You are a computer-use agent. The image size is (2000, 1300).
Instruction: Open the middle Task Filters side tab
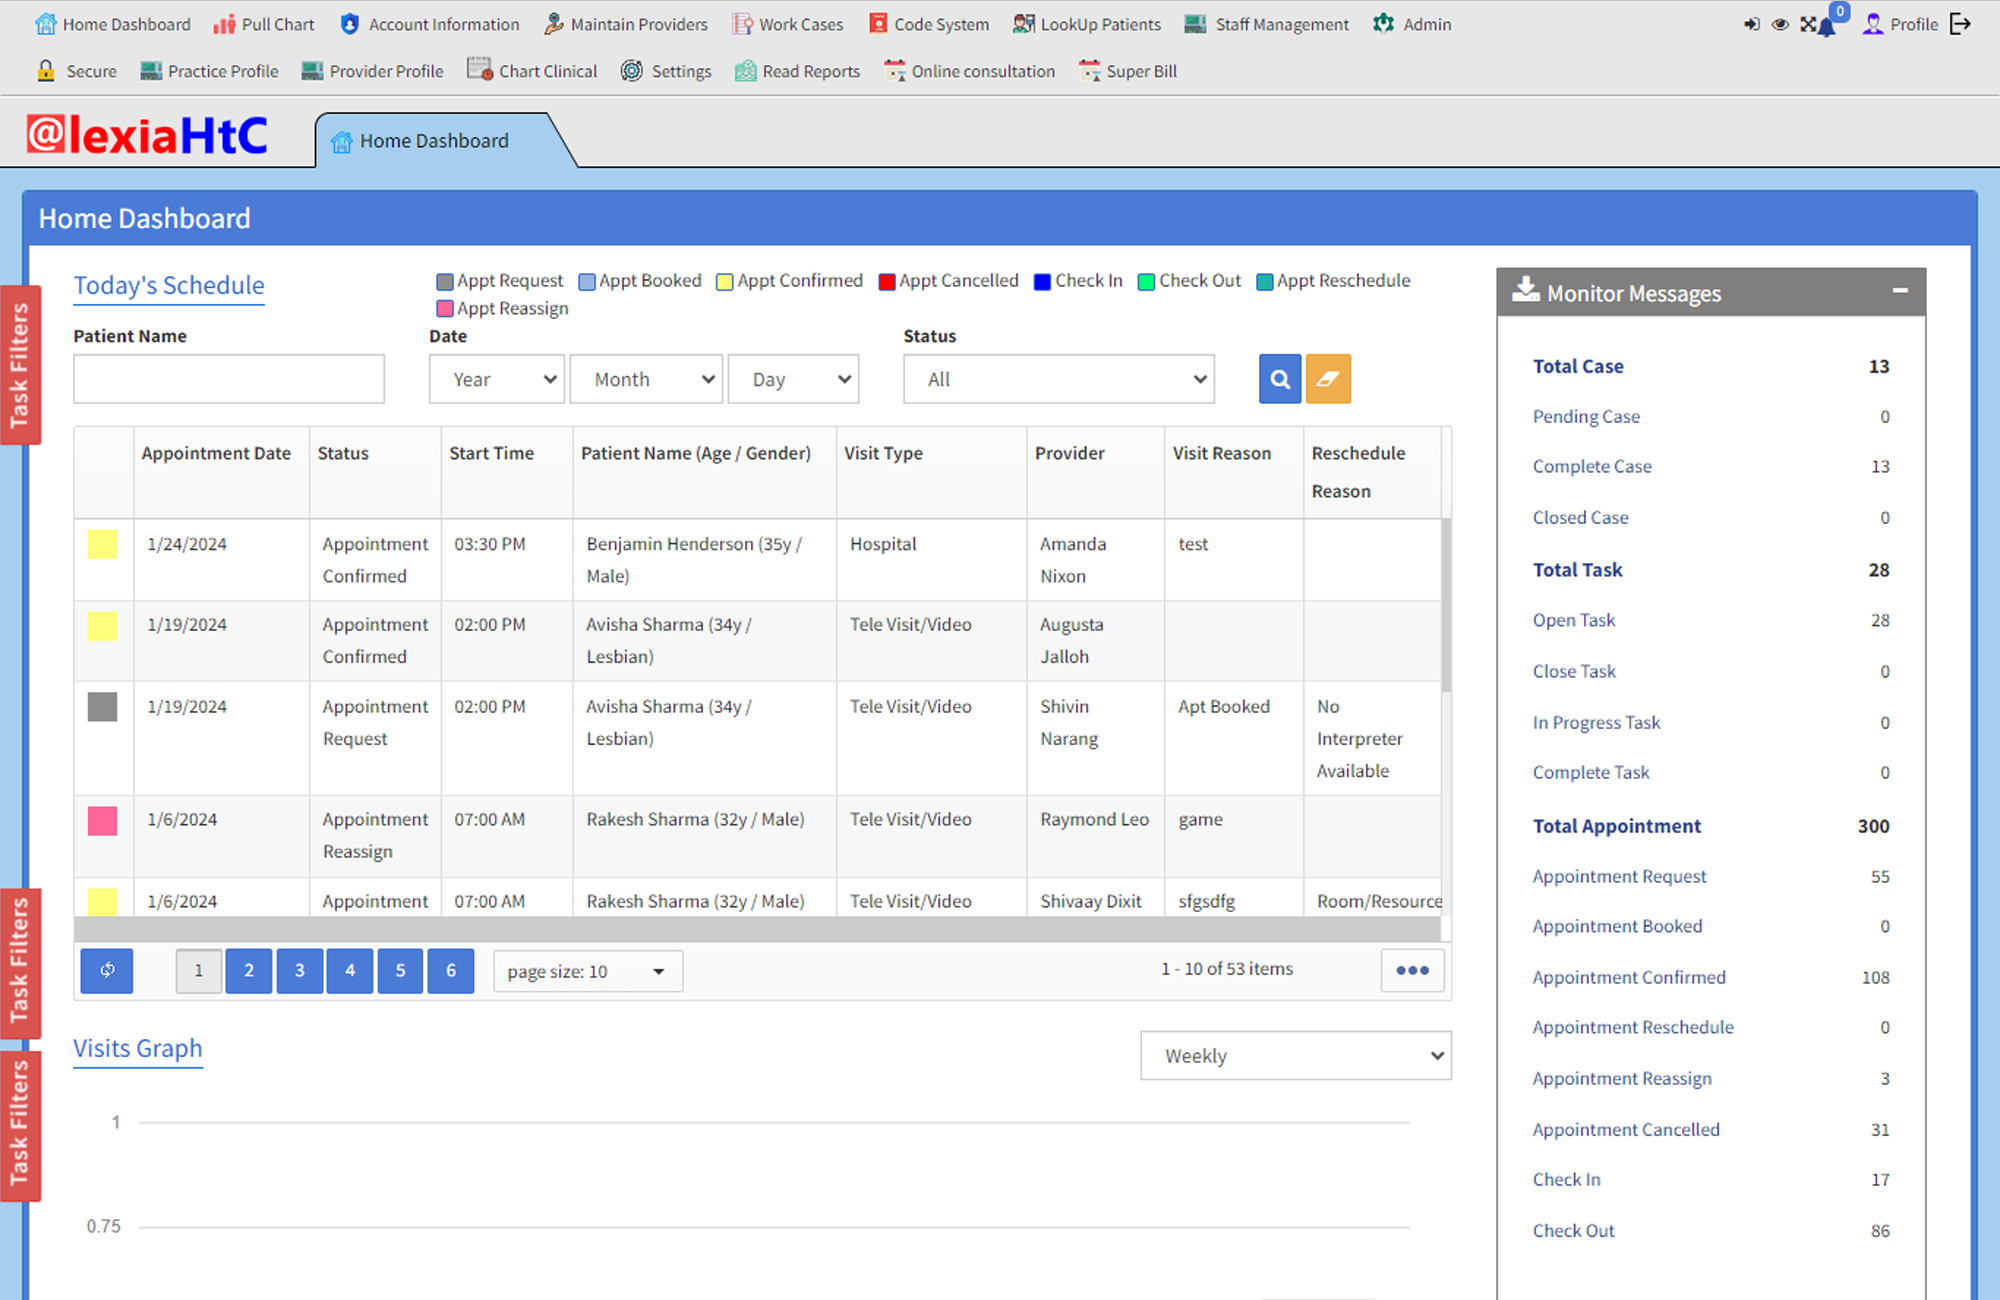click(x=20, y=962)
